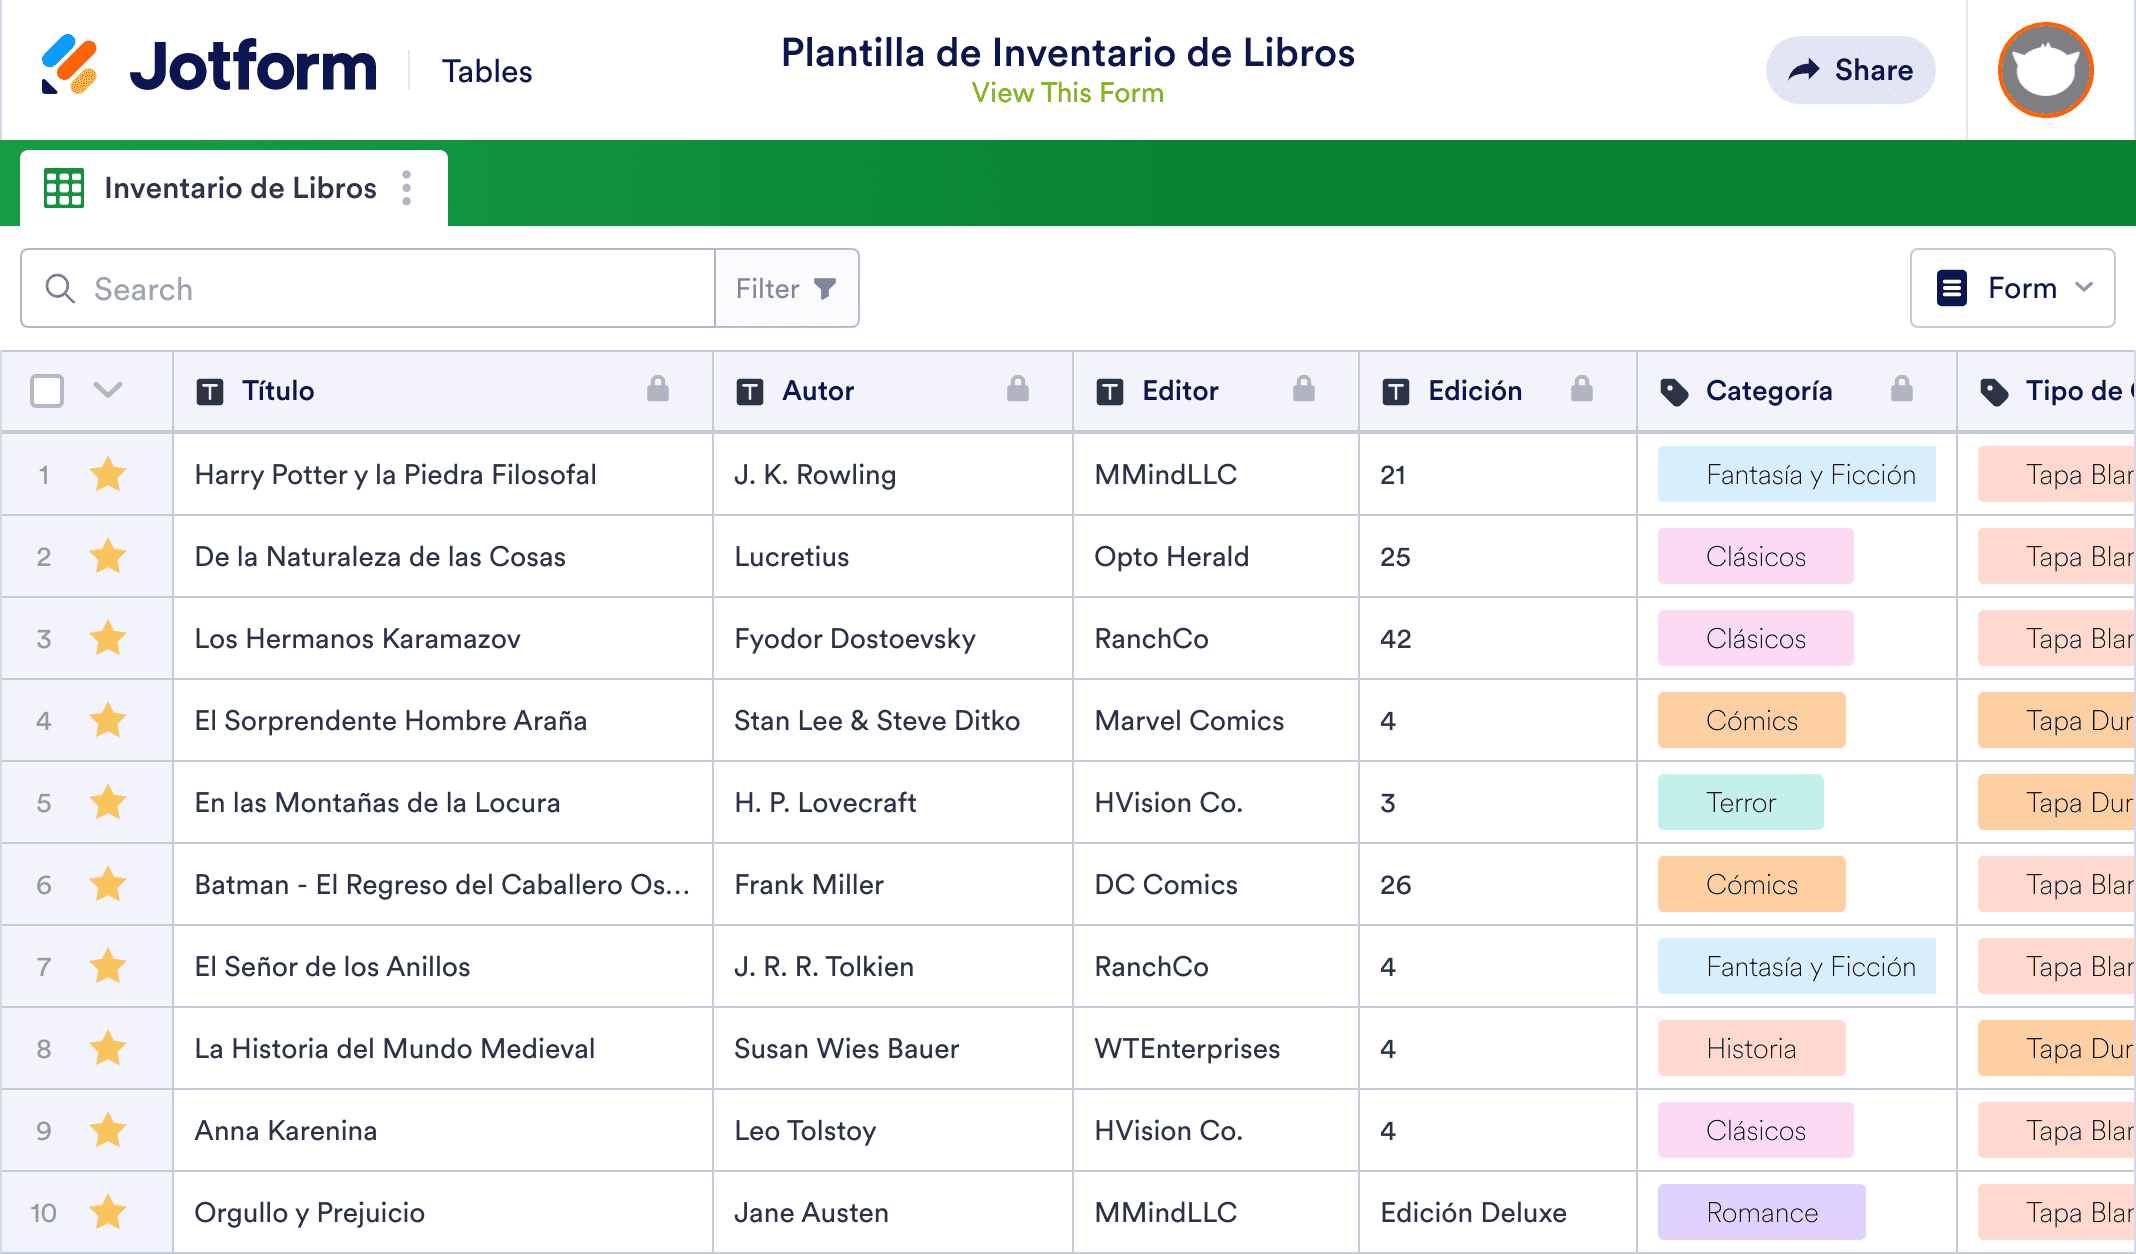Click the Jotform logo

[x=210, y=66]
